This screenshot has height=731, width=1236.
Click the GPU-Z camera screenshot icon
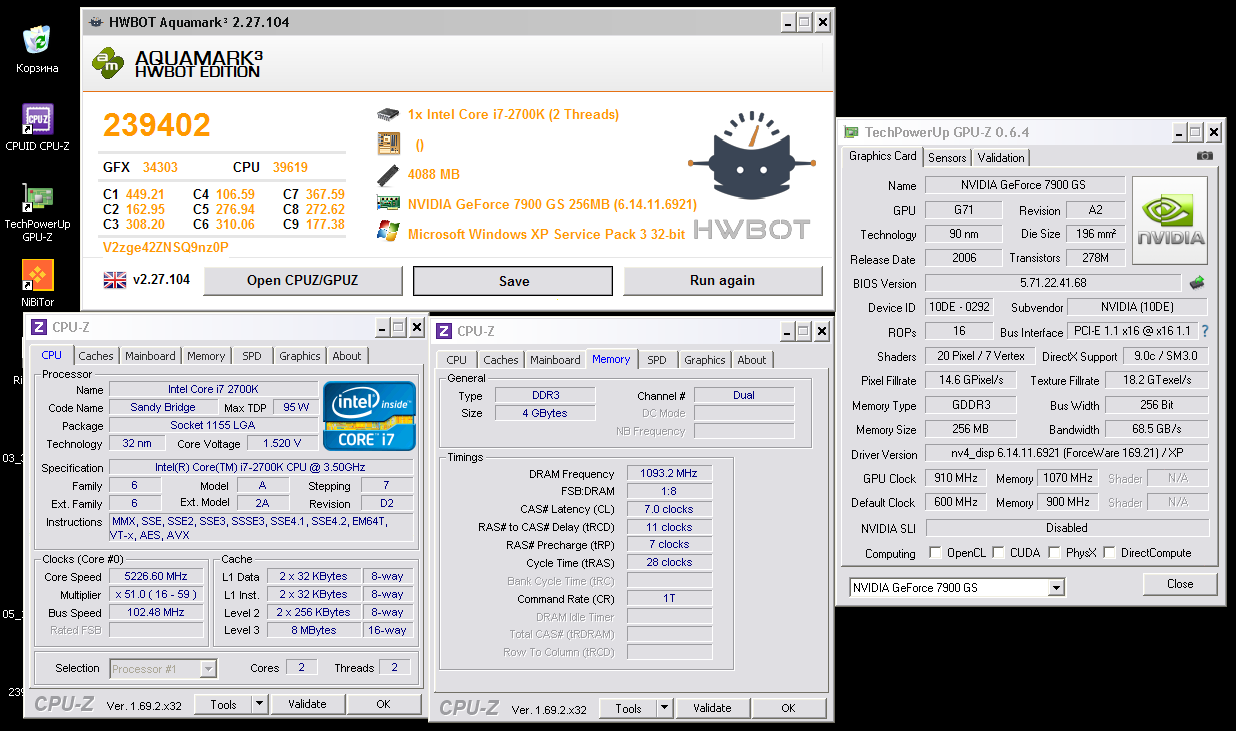(1205, 156)
